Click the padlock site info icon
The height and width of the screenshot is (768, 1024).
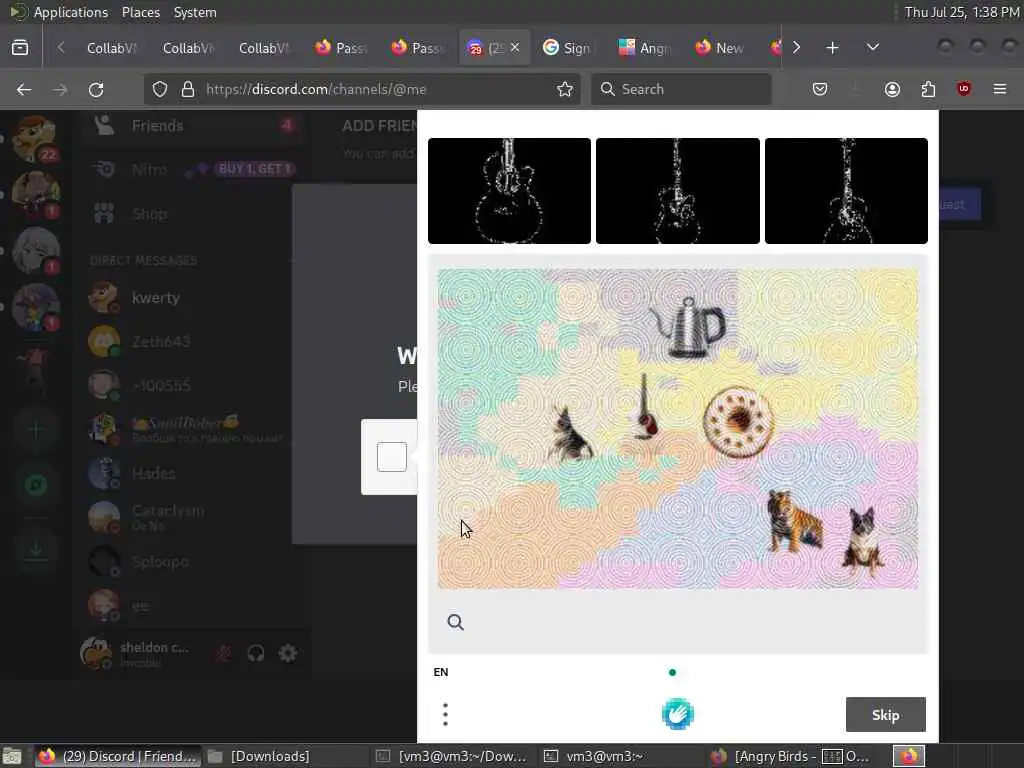tap(187, 89)
